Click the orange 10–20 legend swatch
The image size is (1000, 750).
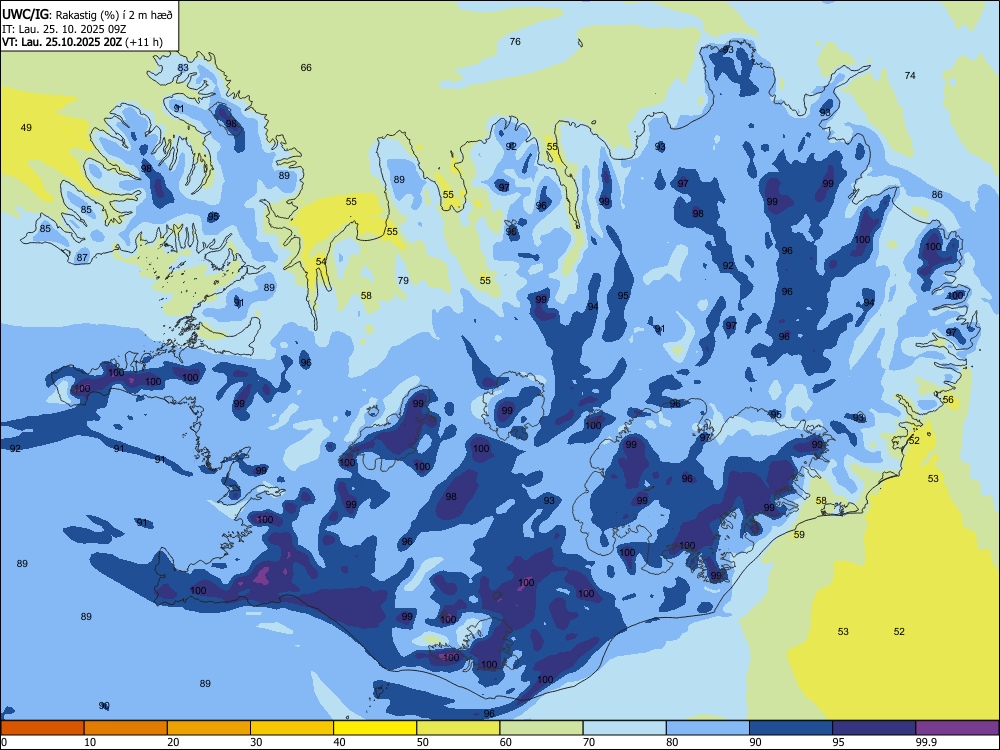coord(126,728)
